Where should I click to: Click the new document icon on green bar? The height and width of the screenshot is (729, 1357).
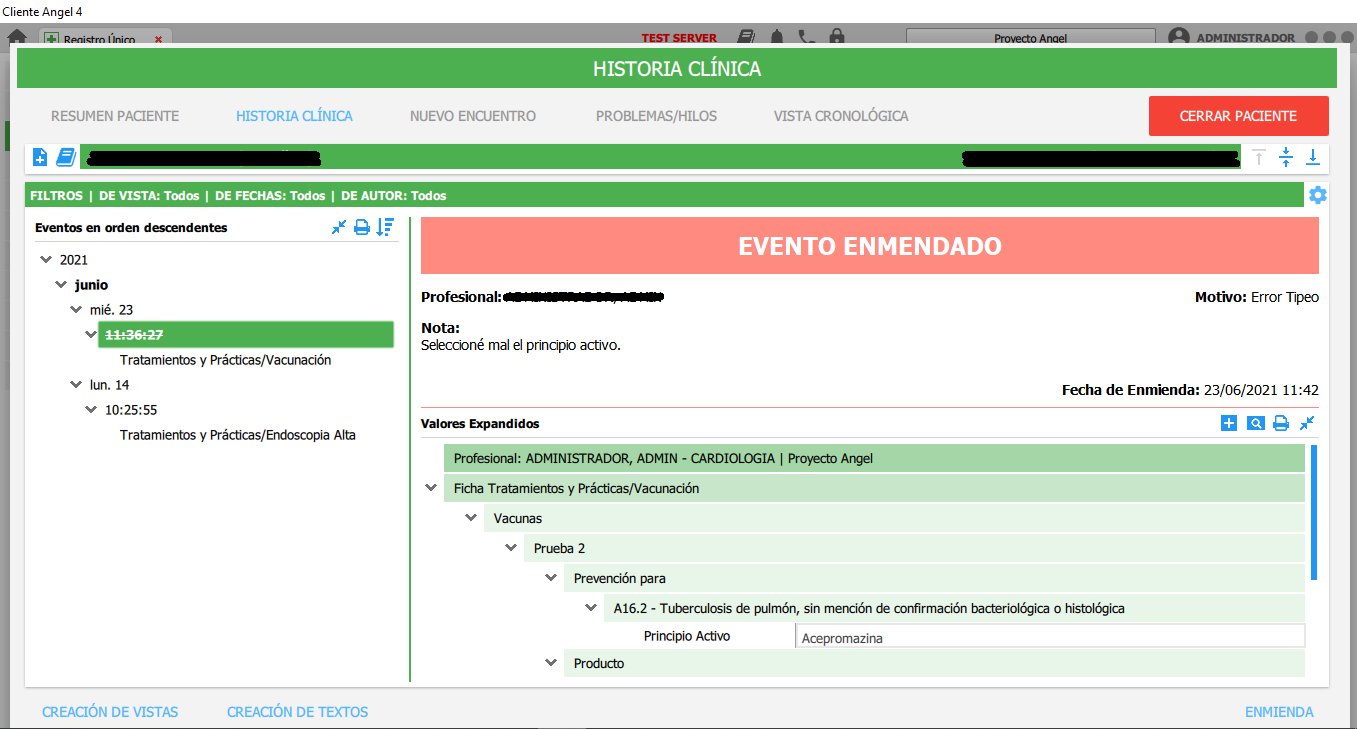(39, 157)
